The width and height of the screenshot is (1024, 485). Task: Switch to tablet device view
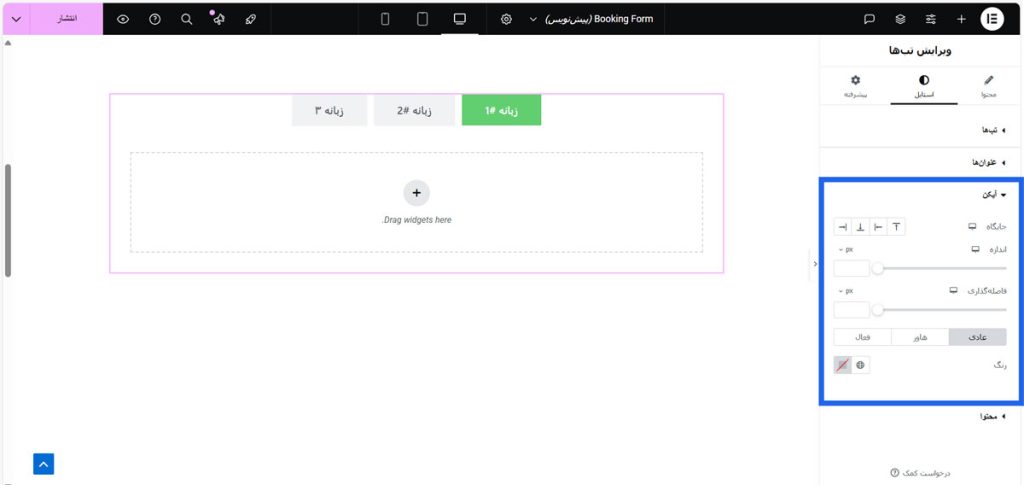422,19
